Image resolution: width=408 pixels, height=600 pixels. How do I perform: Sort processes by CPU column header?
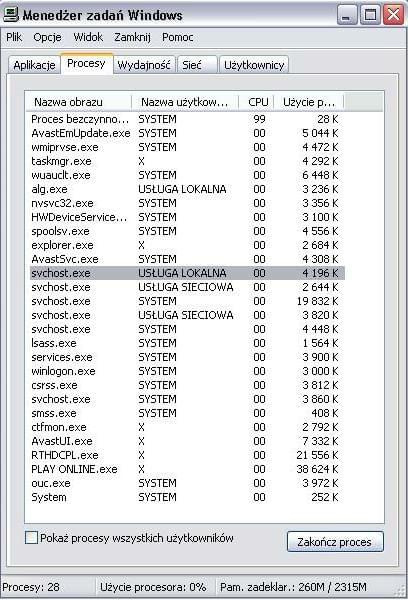[256, 102]
